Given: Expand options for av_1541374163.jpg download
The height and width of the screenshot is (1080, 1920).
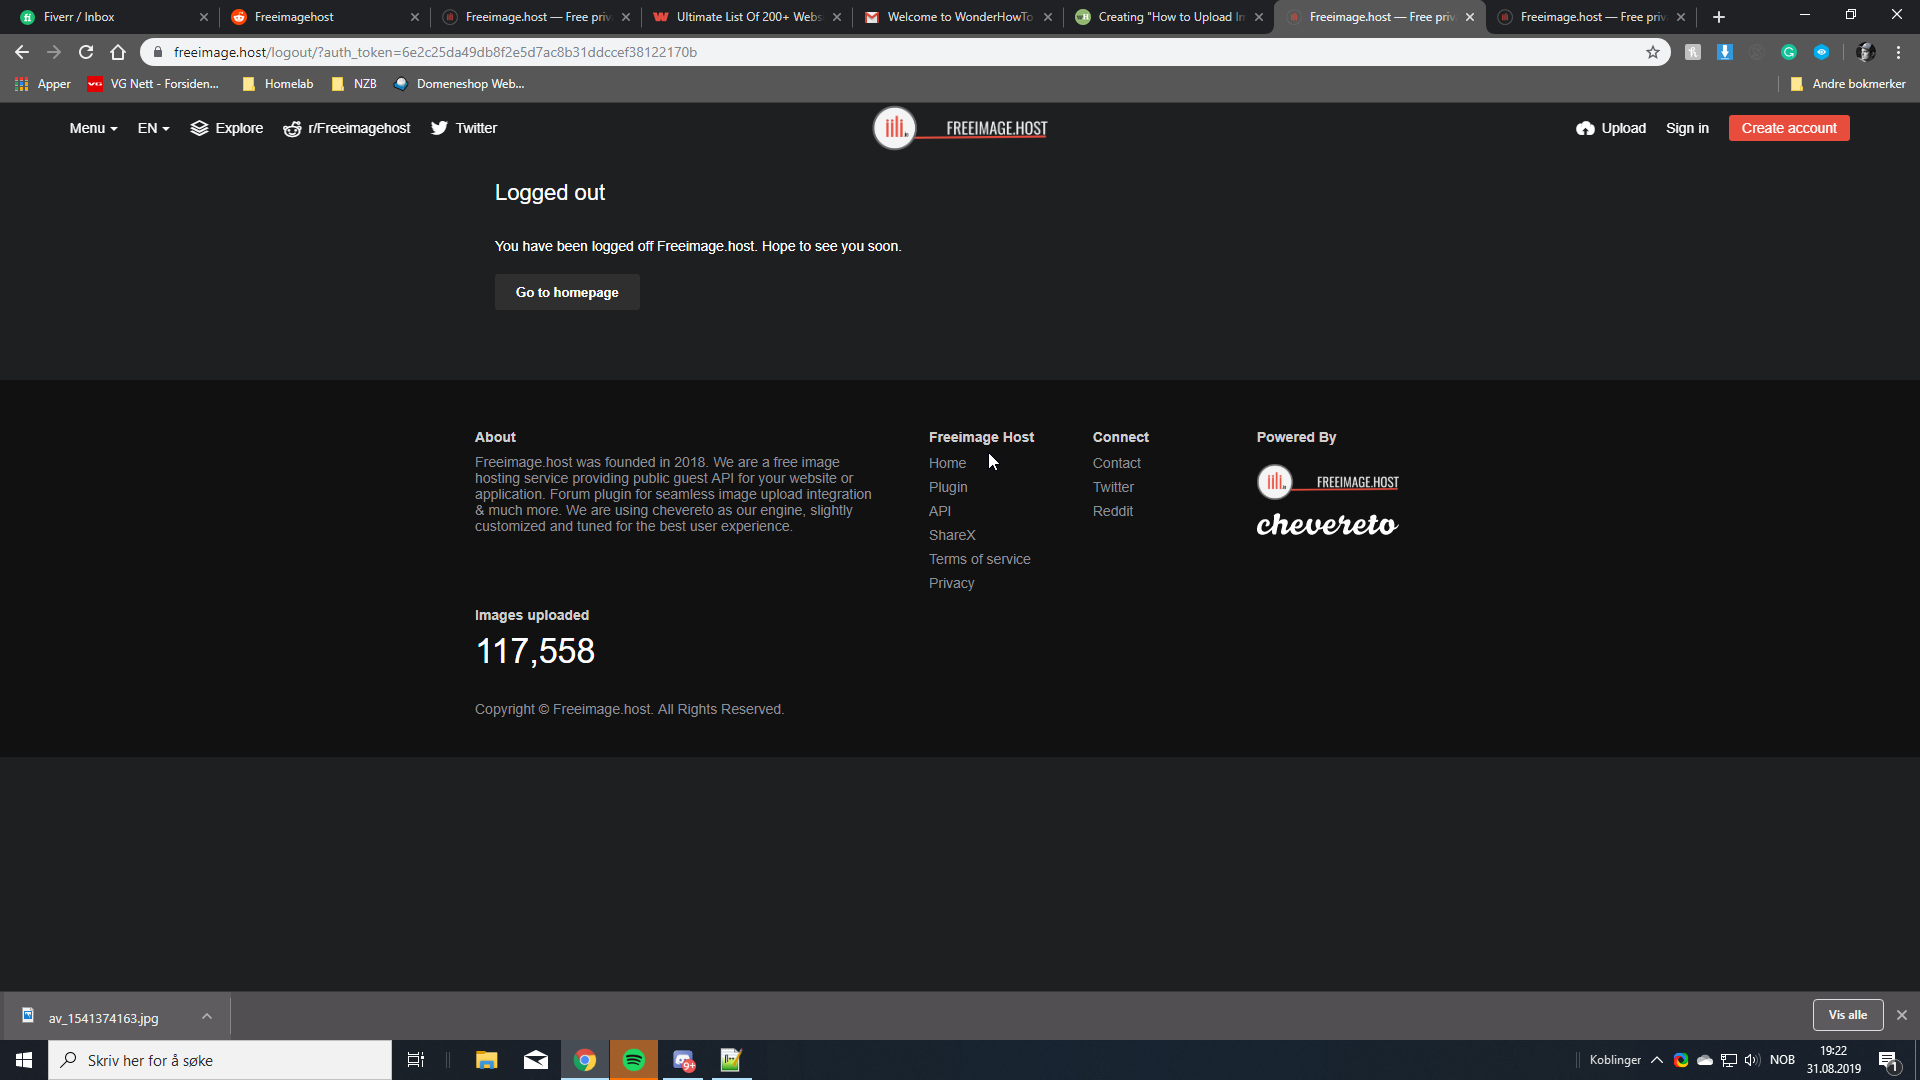Looking at the screenshot, I should 207,1017.
